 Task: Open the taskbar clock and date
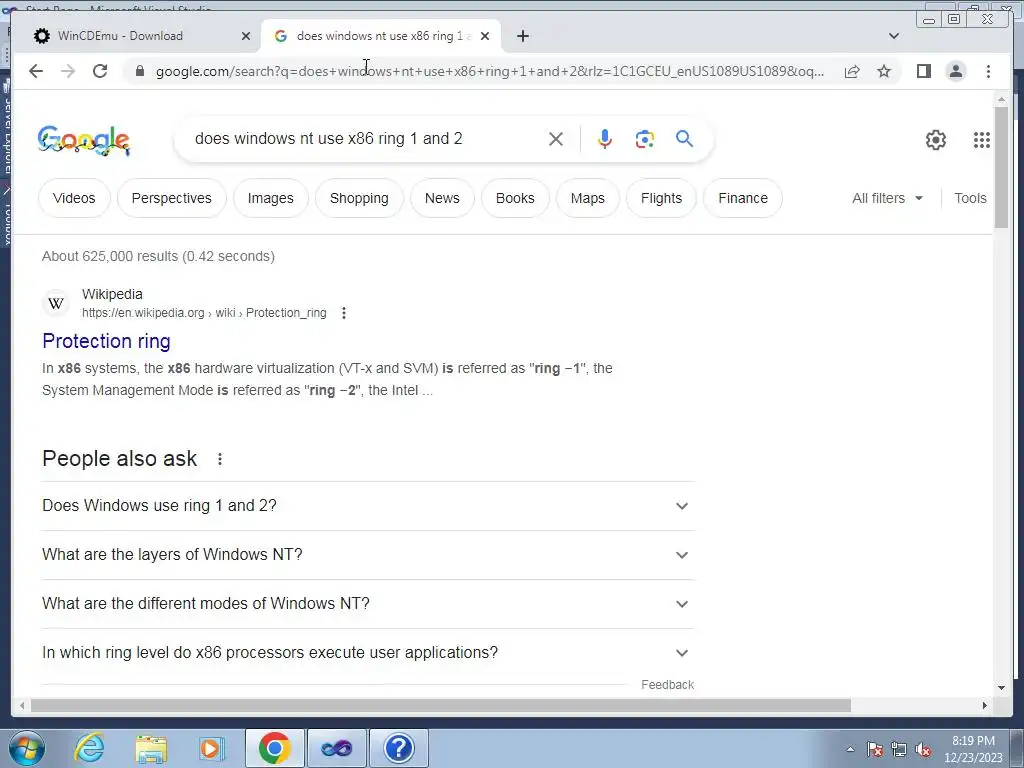(x=973, y=749)
